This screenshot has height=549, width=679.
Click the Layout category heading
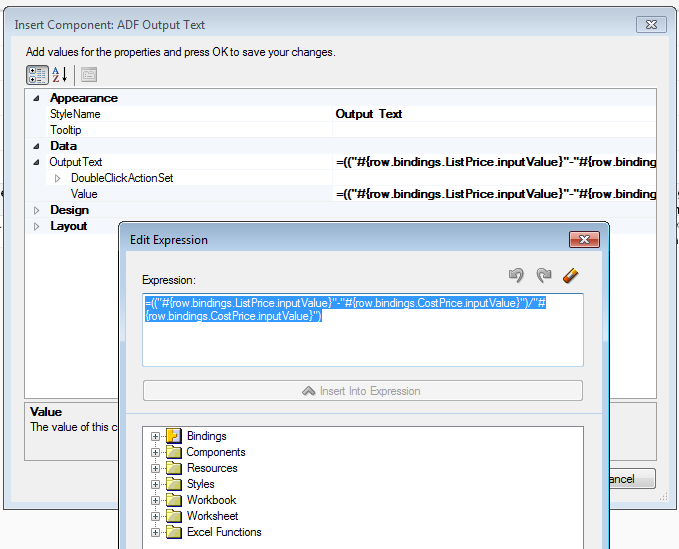(68, 226)
